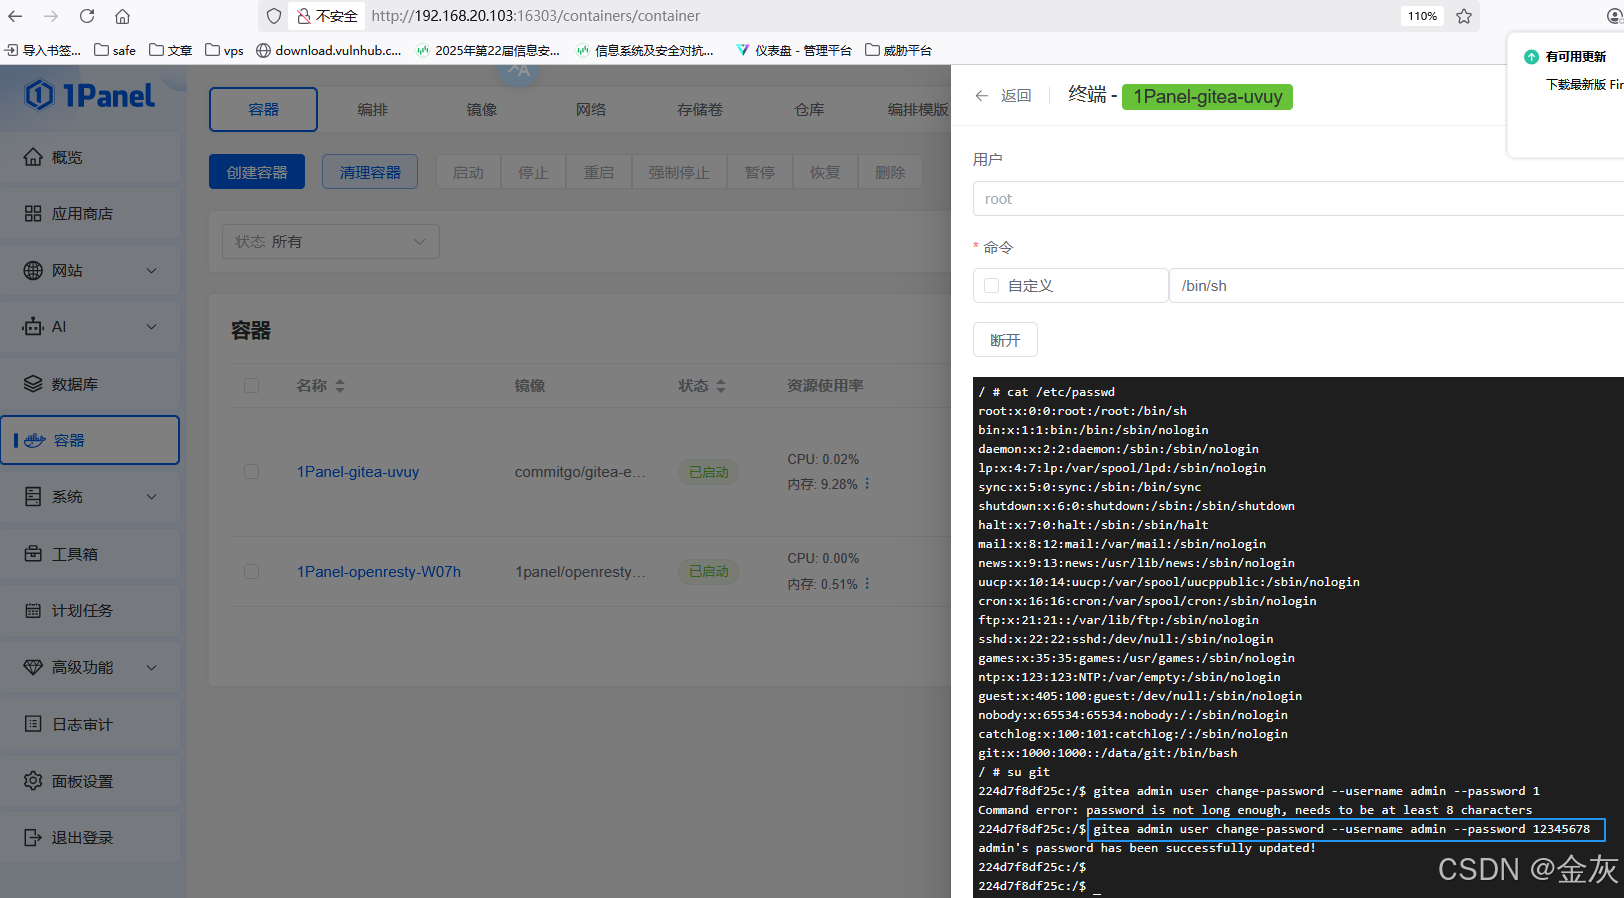
Task: Click the 网站 globe icon
Action: click(x=33, y=270)
